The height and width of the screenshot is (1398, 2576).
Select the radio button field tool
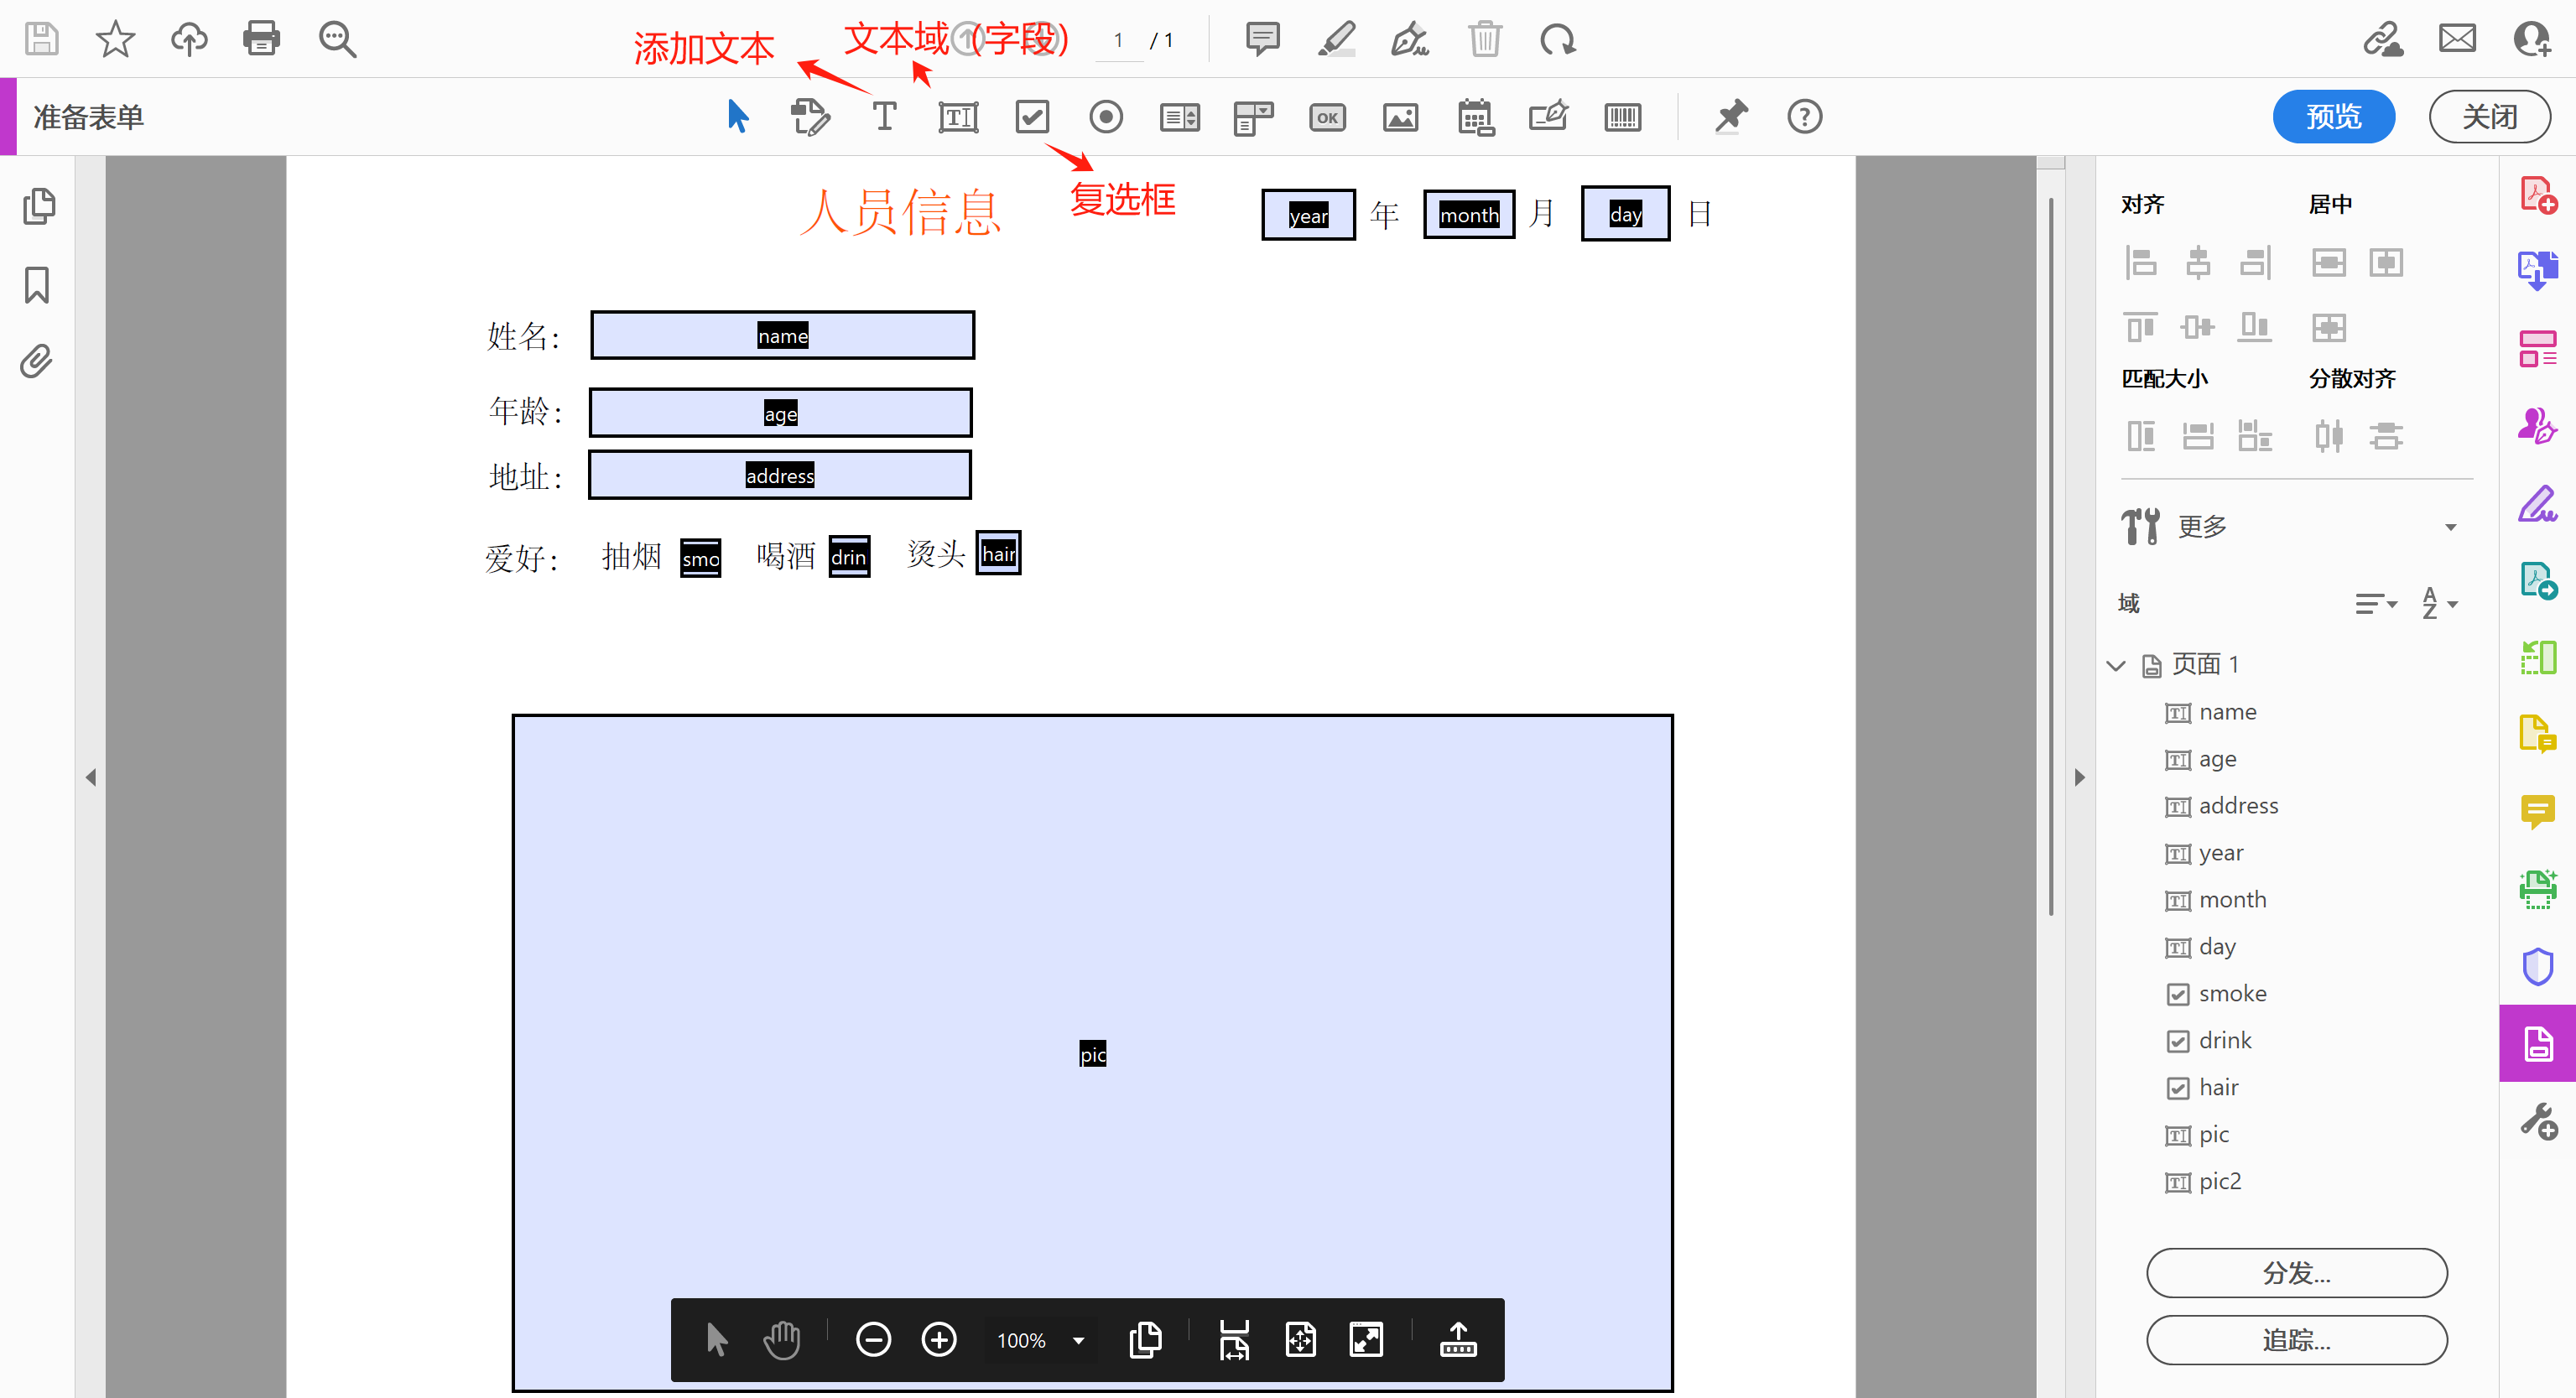tap(1105, 117)
